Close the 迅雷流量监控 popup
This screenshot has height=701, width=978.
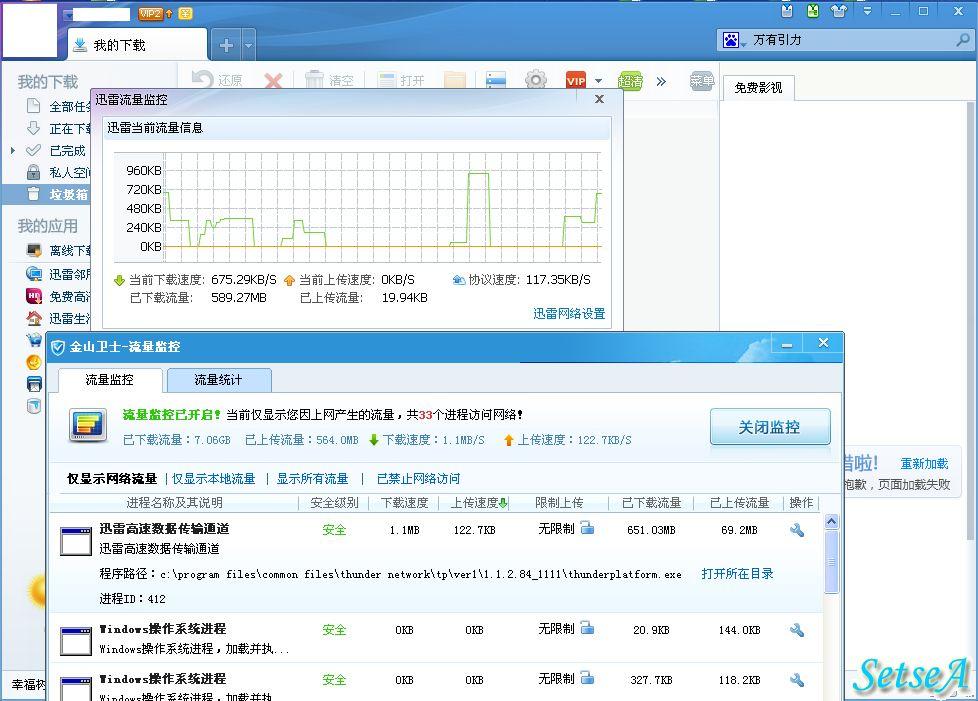pos(599,99)
